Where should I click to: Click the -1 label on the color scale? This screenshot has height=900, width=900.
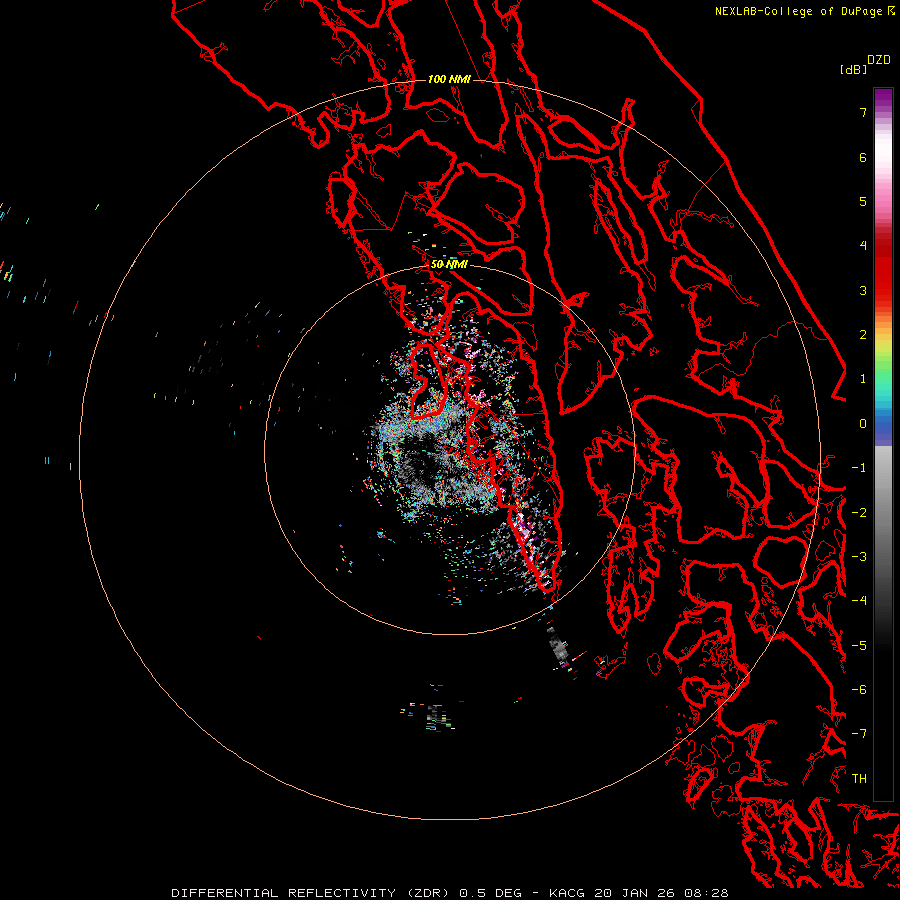click(x=859, y=468)
